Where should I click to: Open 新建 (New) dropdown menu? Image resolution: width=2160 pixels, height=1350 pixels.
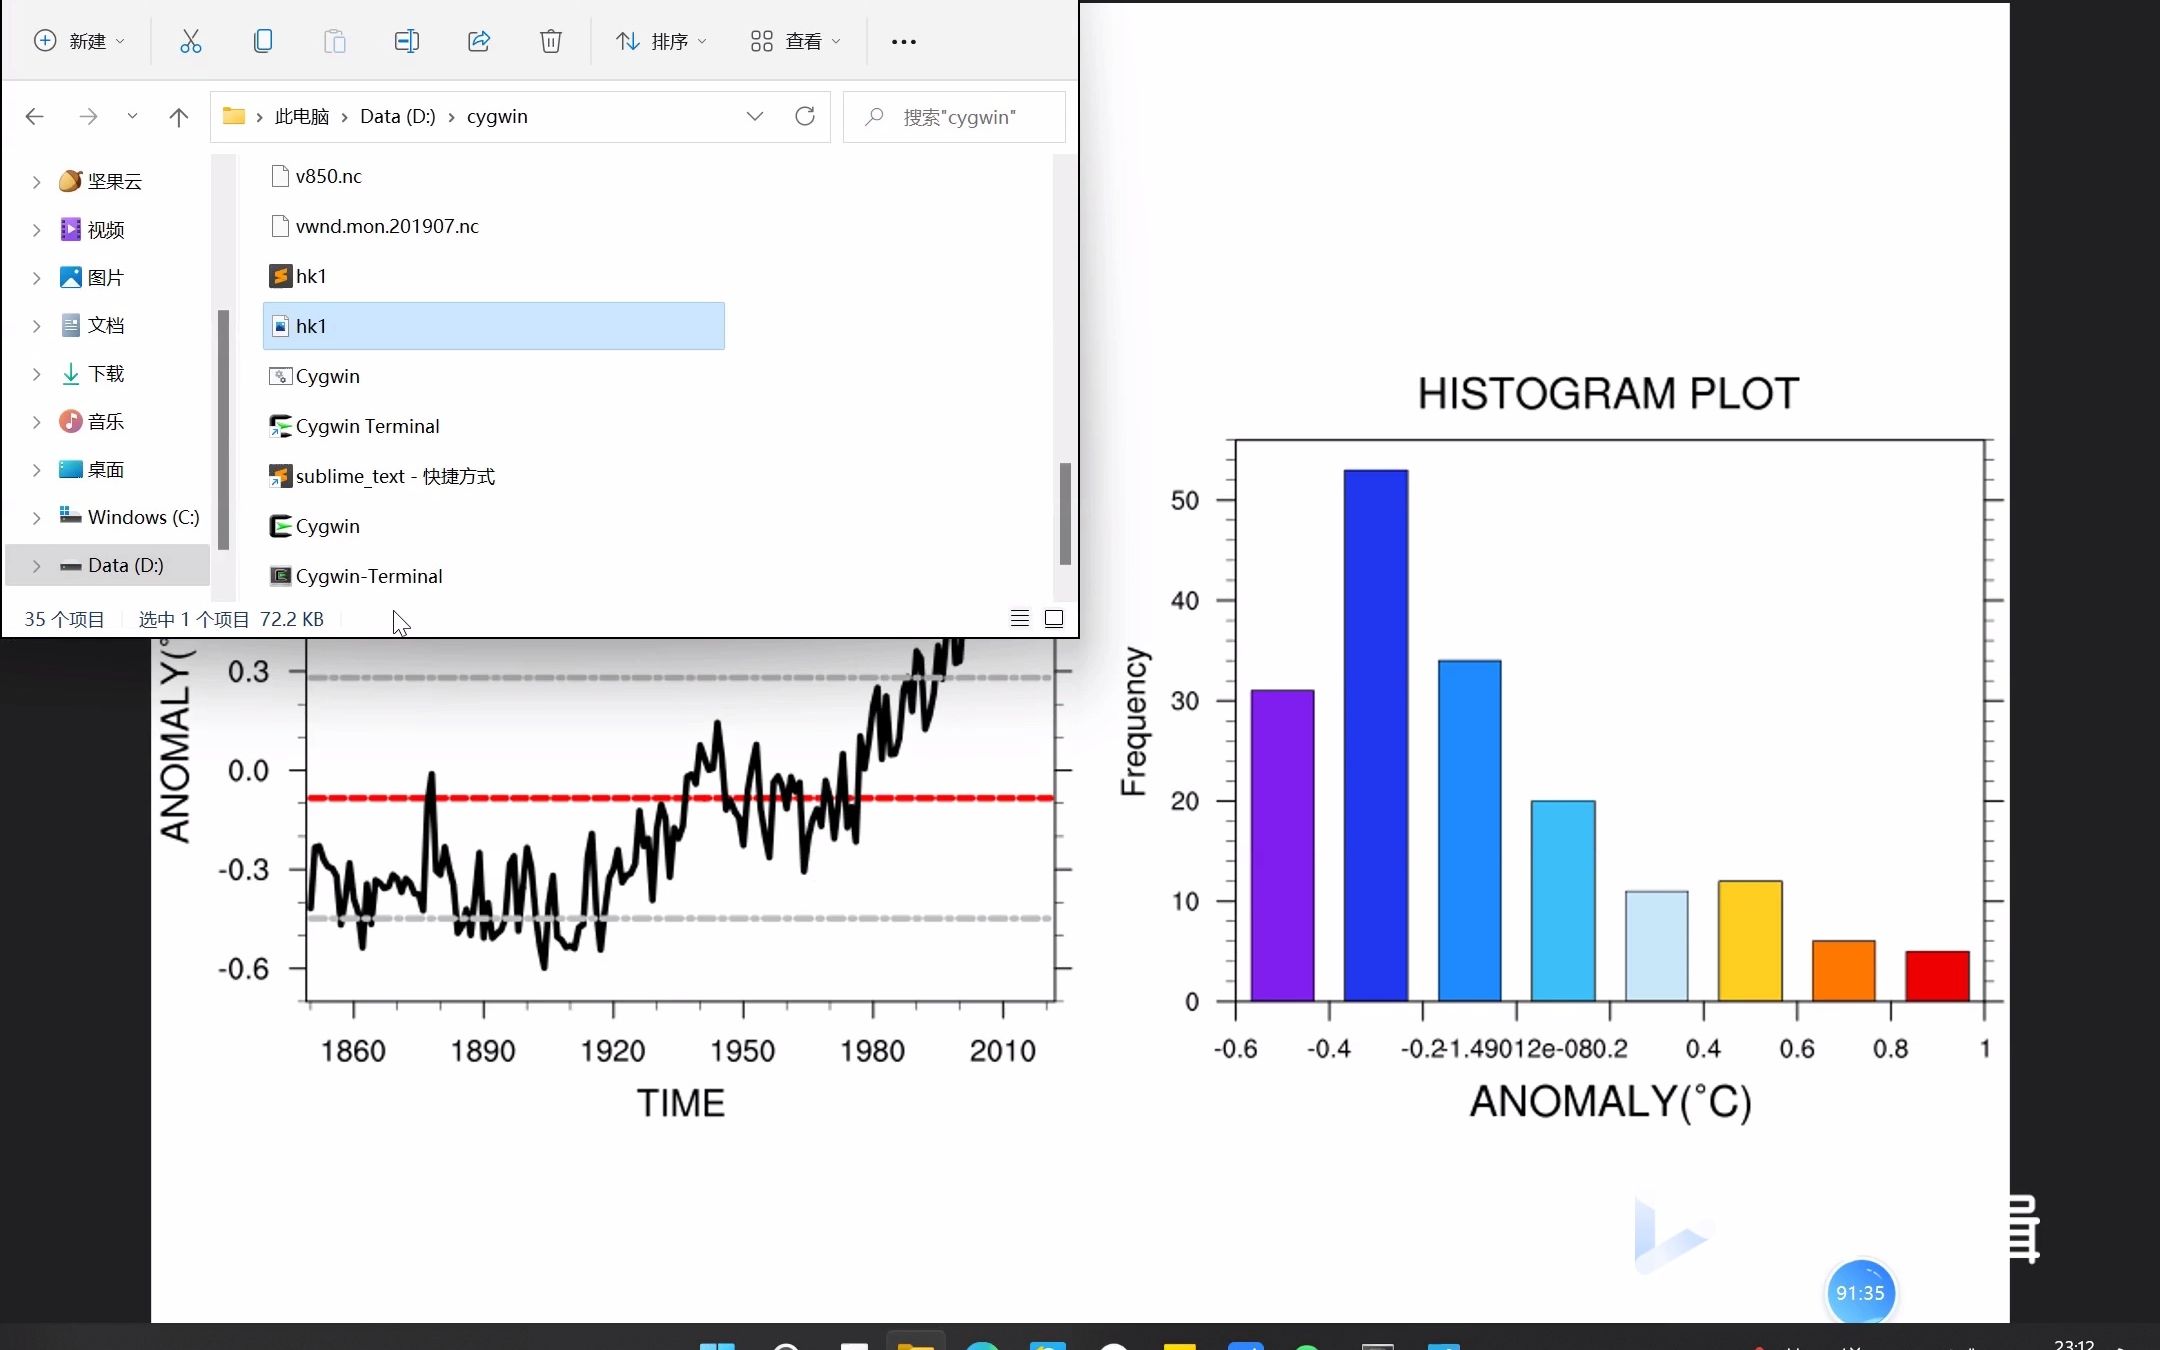[x=79, y=41]
